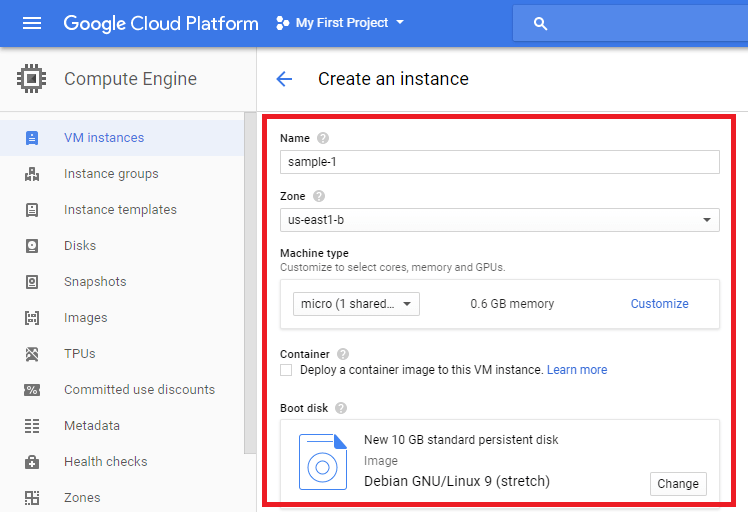Click the Images sidebar icon

(x=32, y=318)
